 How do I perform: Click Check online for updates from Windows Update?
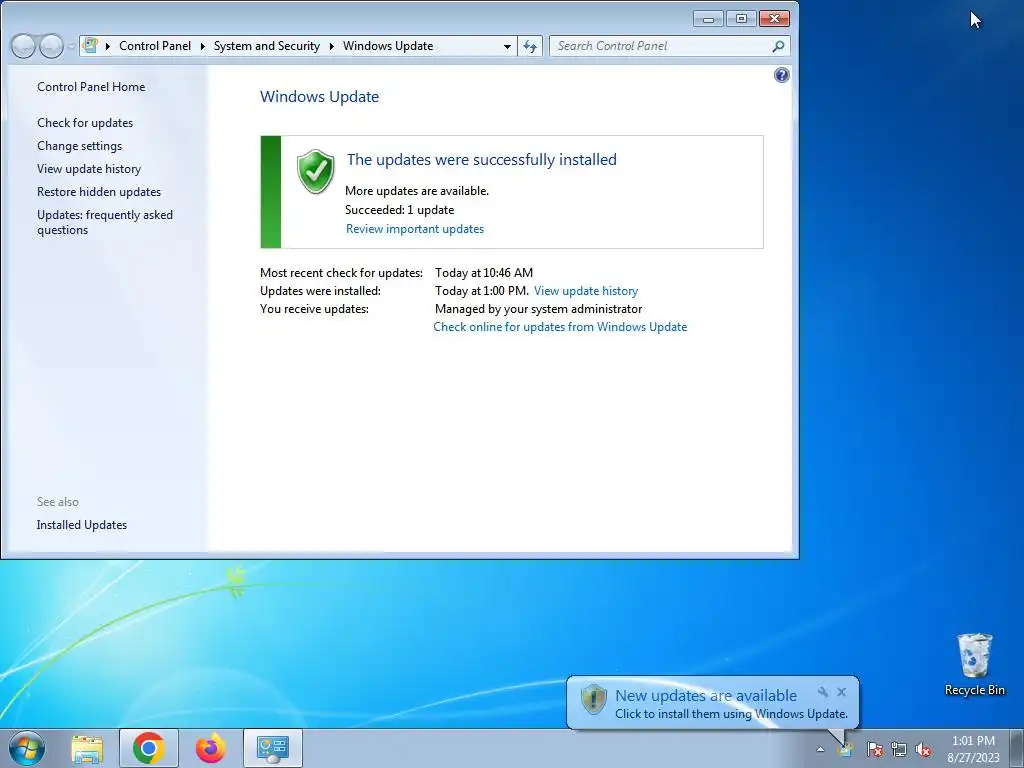560,327
